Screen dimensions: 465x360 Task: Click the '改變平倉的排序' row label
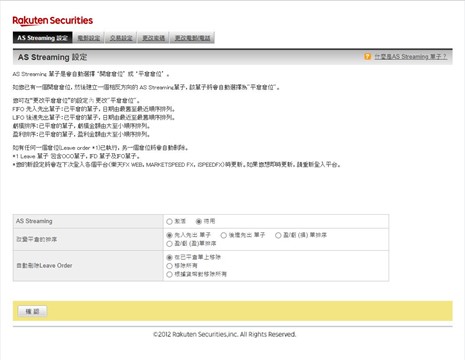[37, 239]
